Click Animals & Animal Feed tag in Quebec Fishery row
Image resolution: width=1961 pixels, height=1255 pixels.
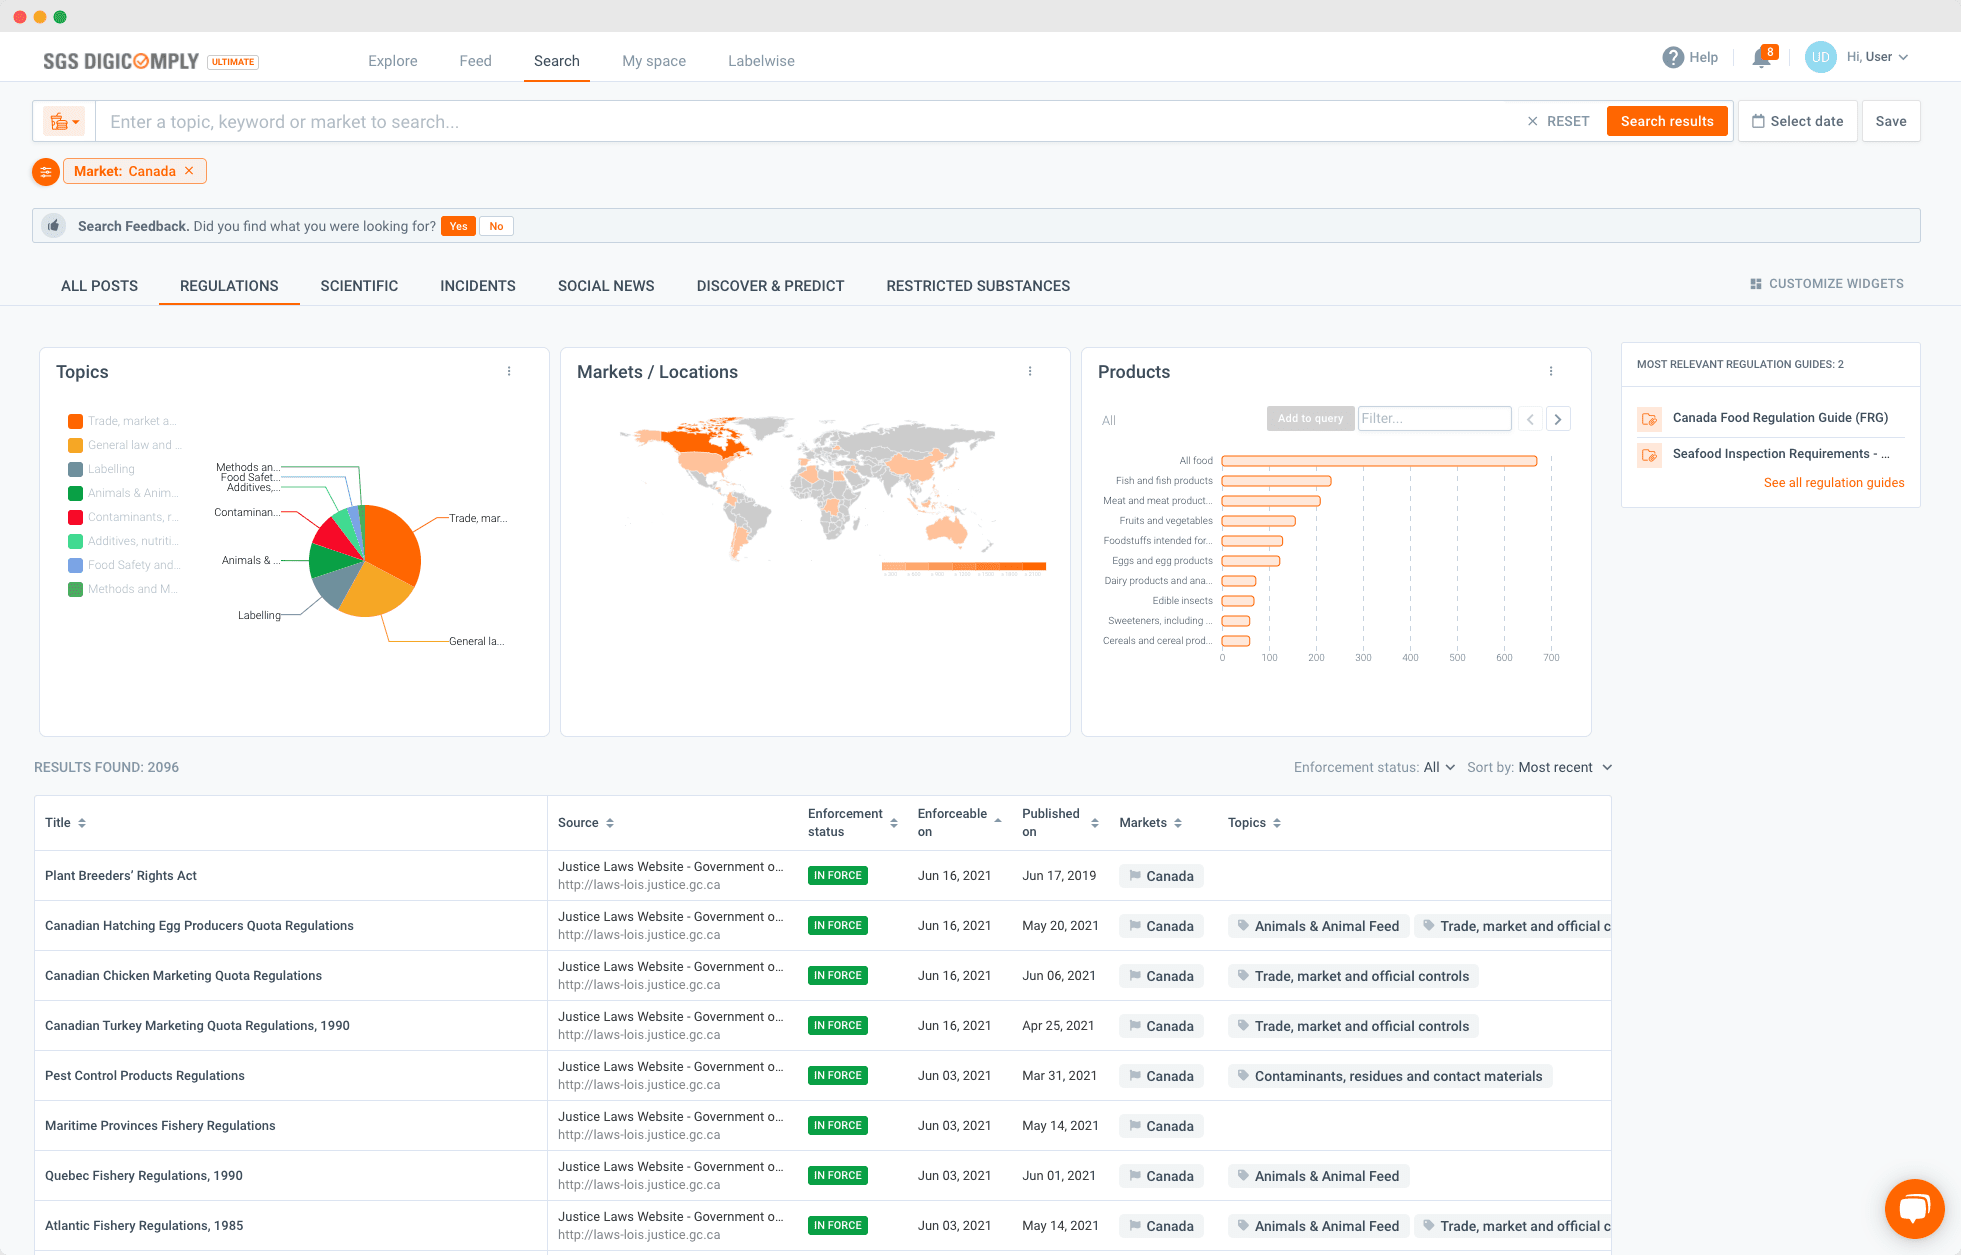1318,1176
